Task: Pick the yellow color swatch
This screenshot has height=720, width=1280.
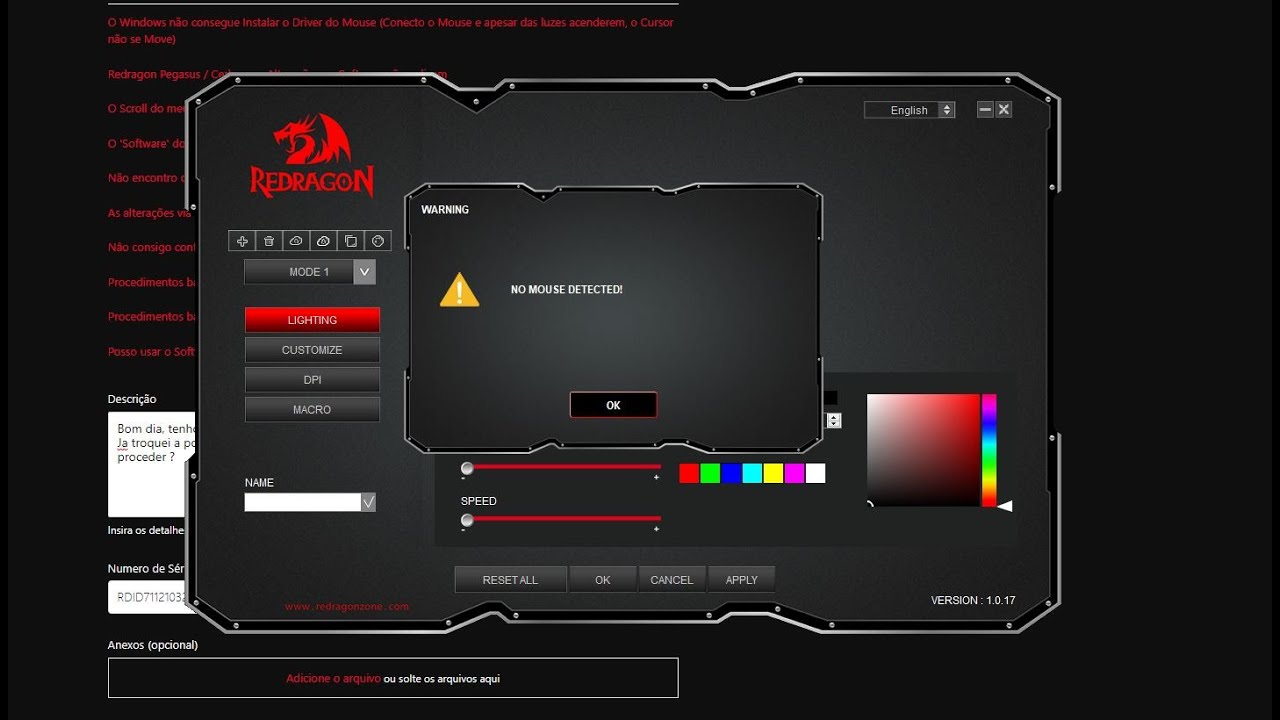Action: (773, 474)
